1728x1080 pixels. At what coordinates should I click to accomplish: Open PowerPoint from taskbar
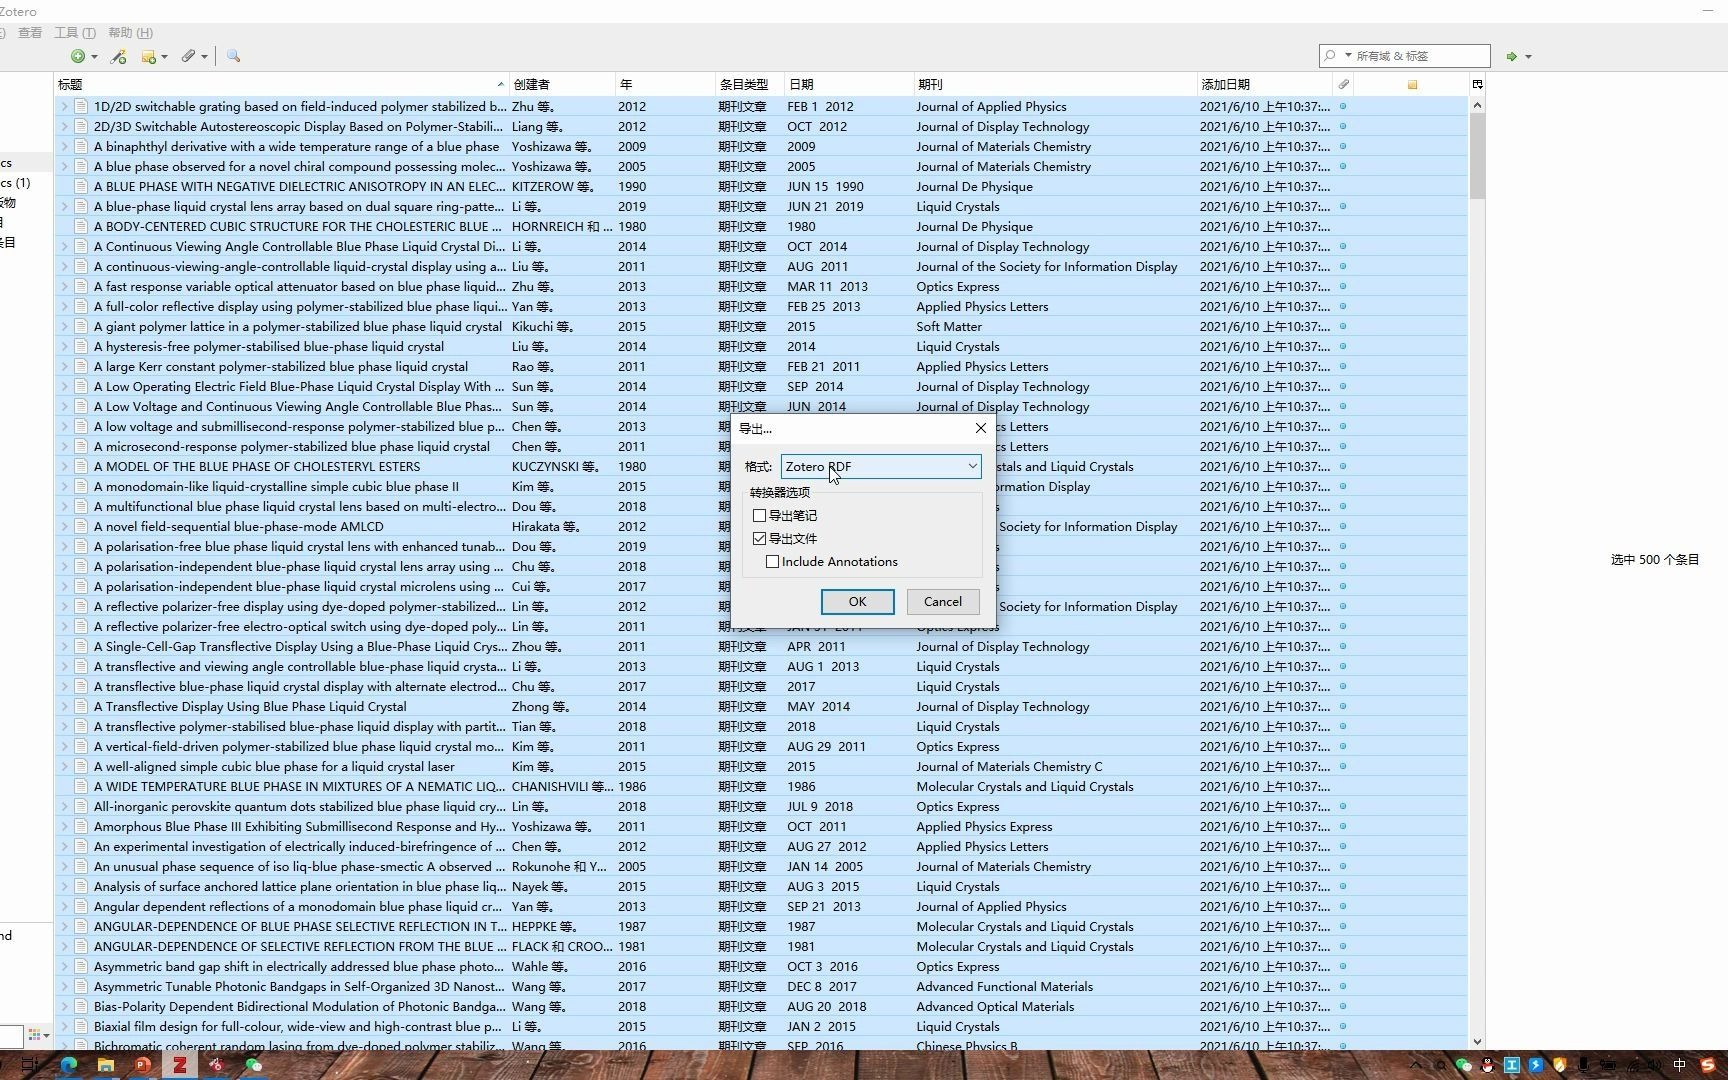point(143,1065)
